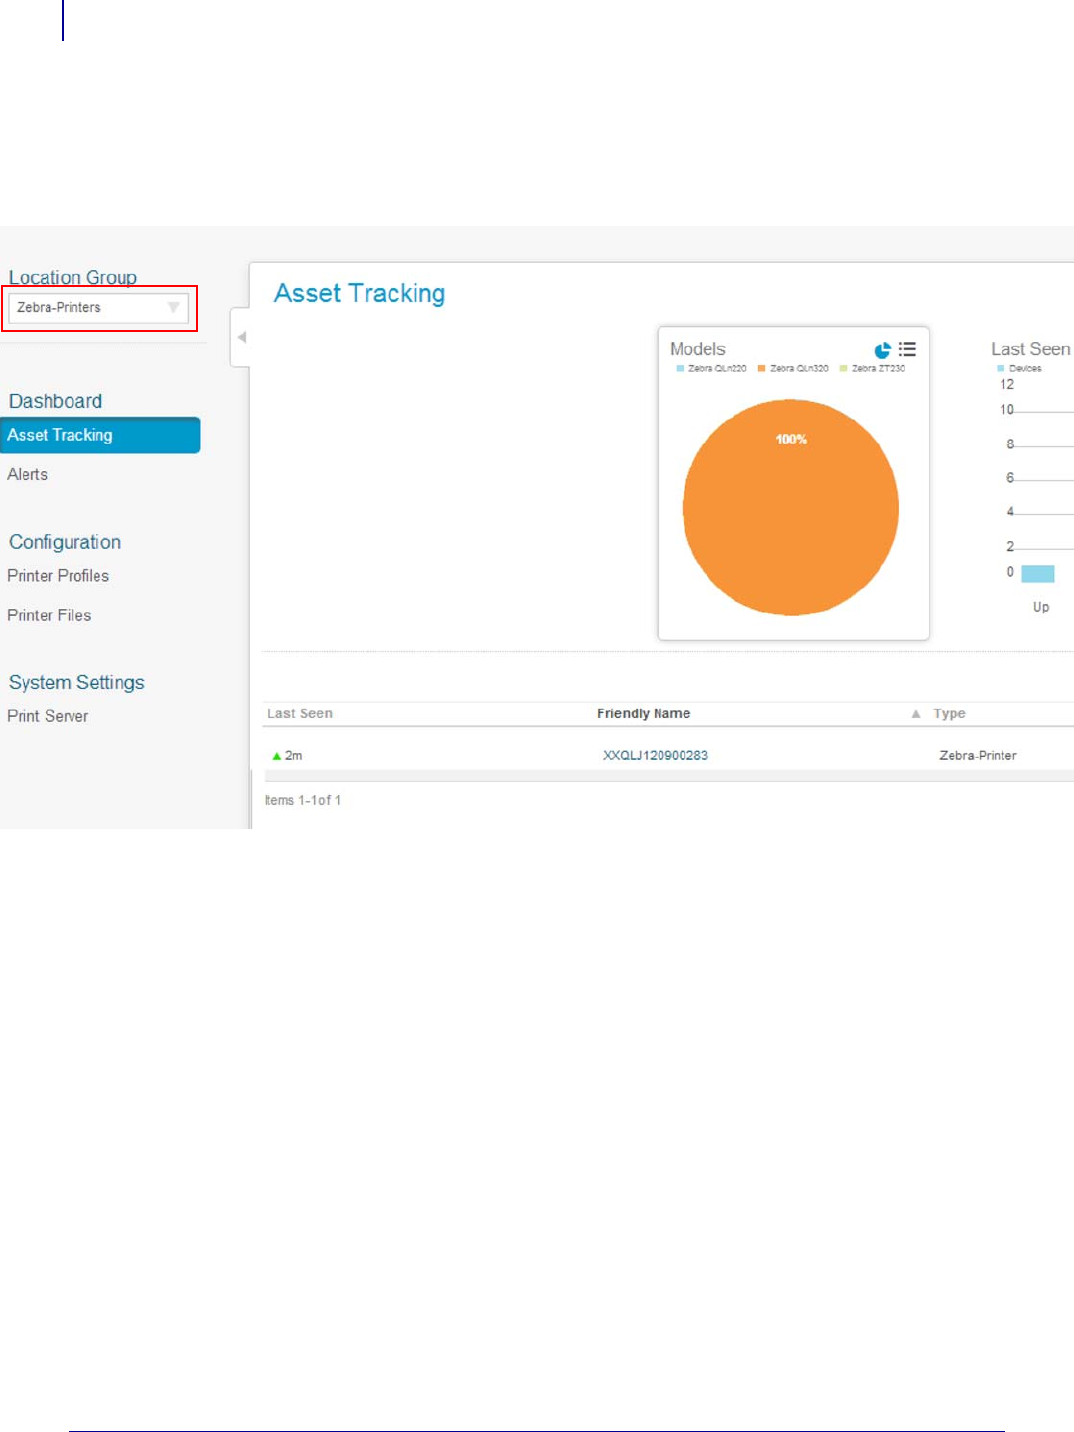Click the Items 1-1of 1 pager text

303,800
